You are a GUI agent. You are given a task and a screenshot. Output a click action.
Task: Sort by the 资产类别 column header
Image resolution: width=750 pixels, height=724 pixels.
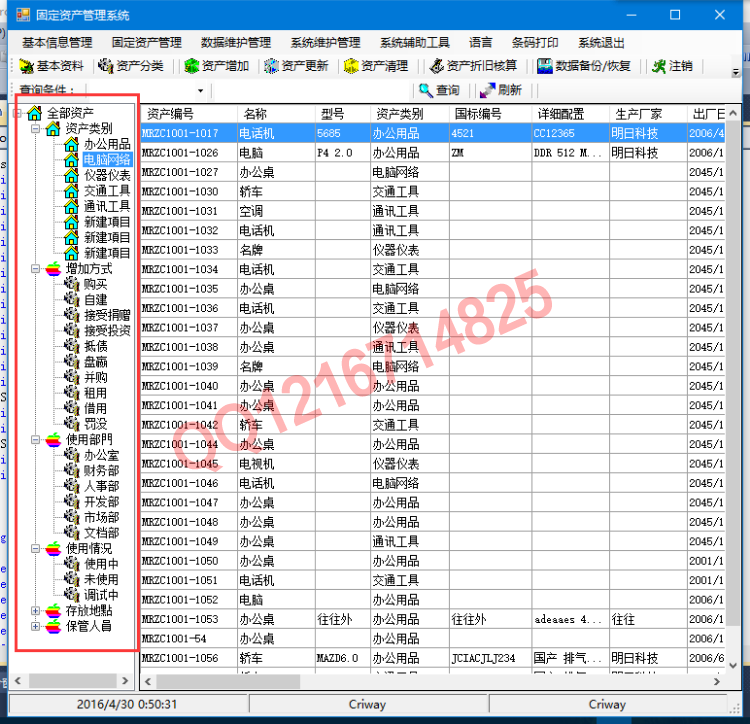click(x=410, y=114)
